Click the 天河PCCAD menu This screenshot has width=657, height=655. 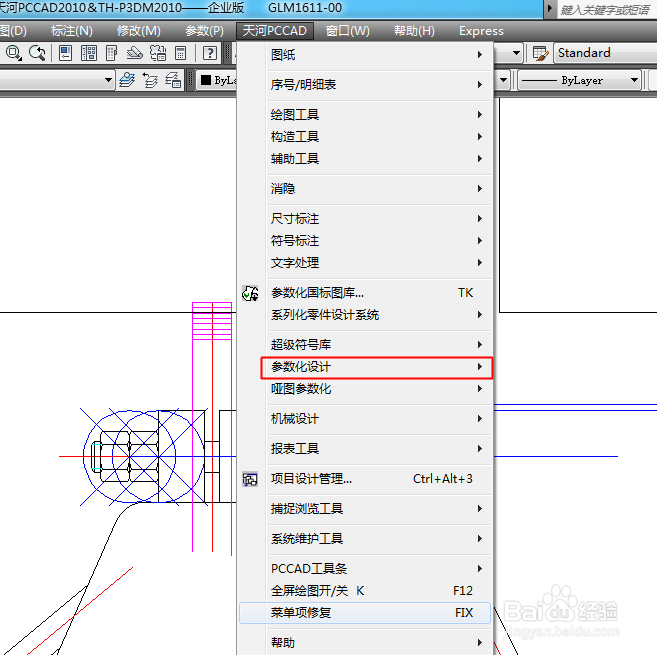275,31
